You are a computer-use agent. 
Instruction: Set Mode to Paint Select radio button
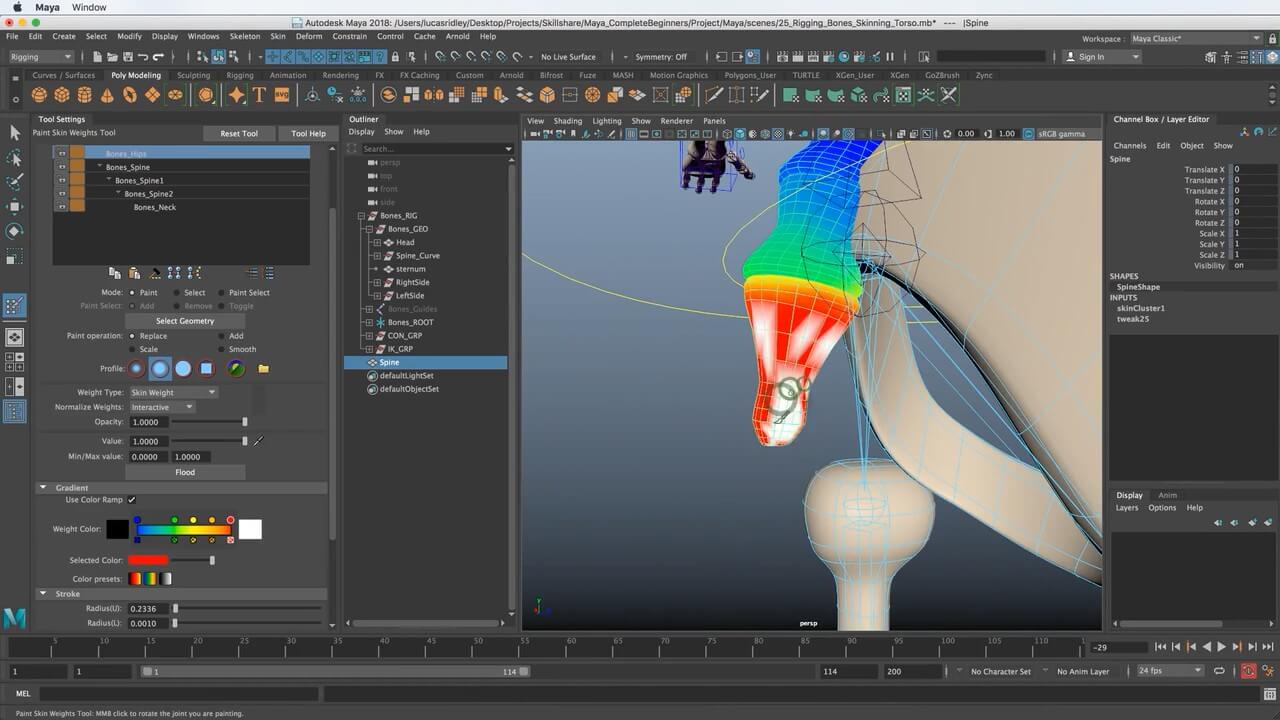(x=220, y=293)
